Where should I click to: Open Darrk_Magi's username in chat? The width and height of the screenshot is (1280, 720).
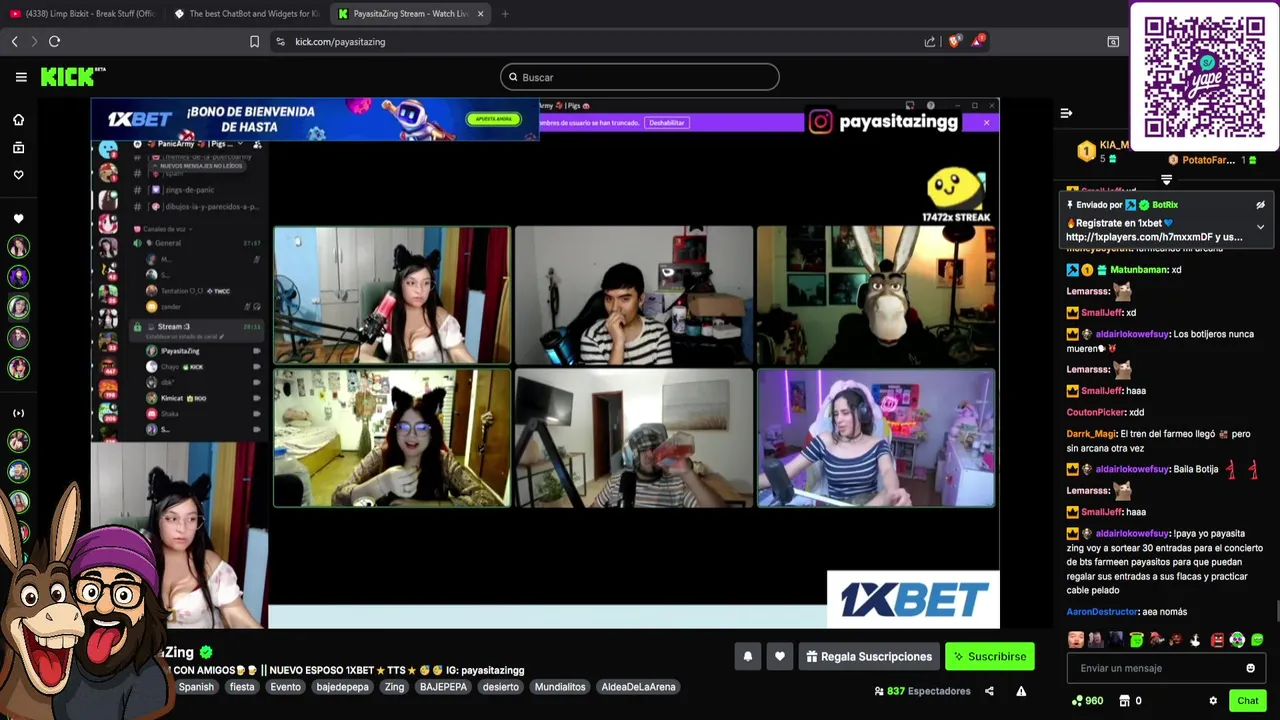(1091, 434)
